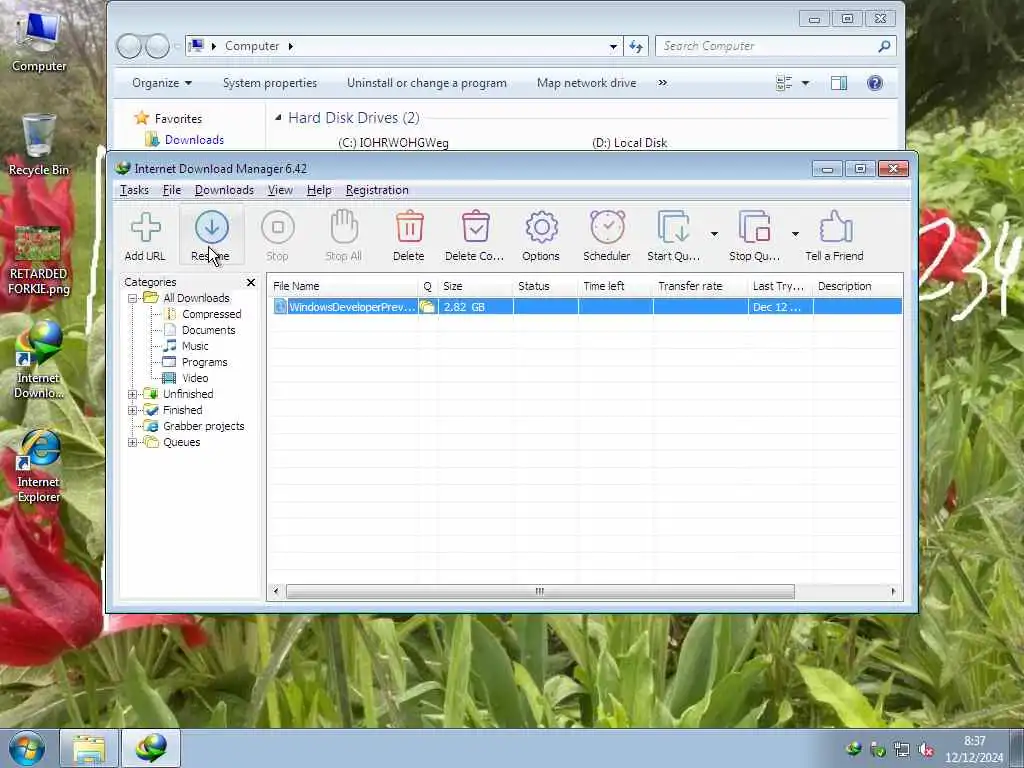Select the Video category
Screen dimensions: 1024x768
coord(195,378)
